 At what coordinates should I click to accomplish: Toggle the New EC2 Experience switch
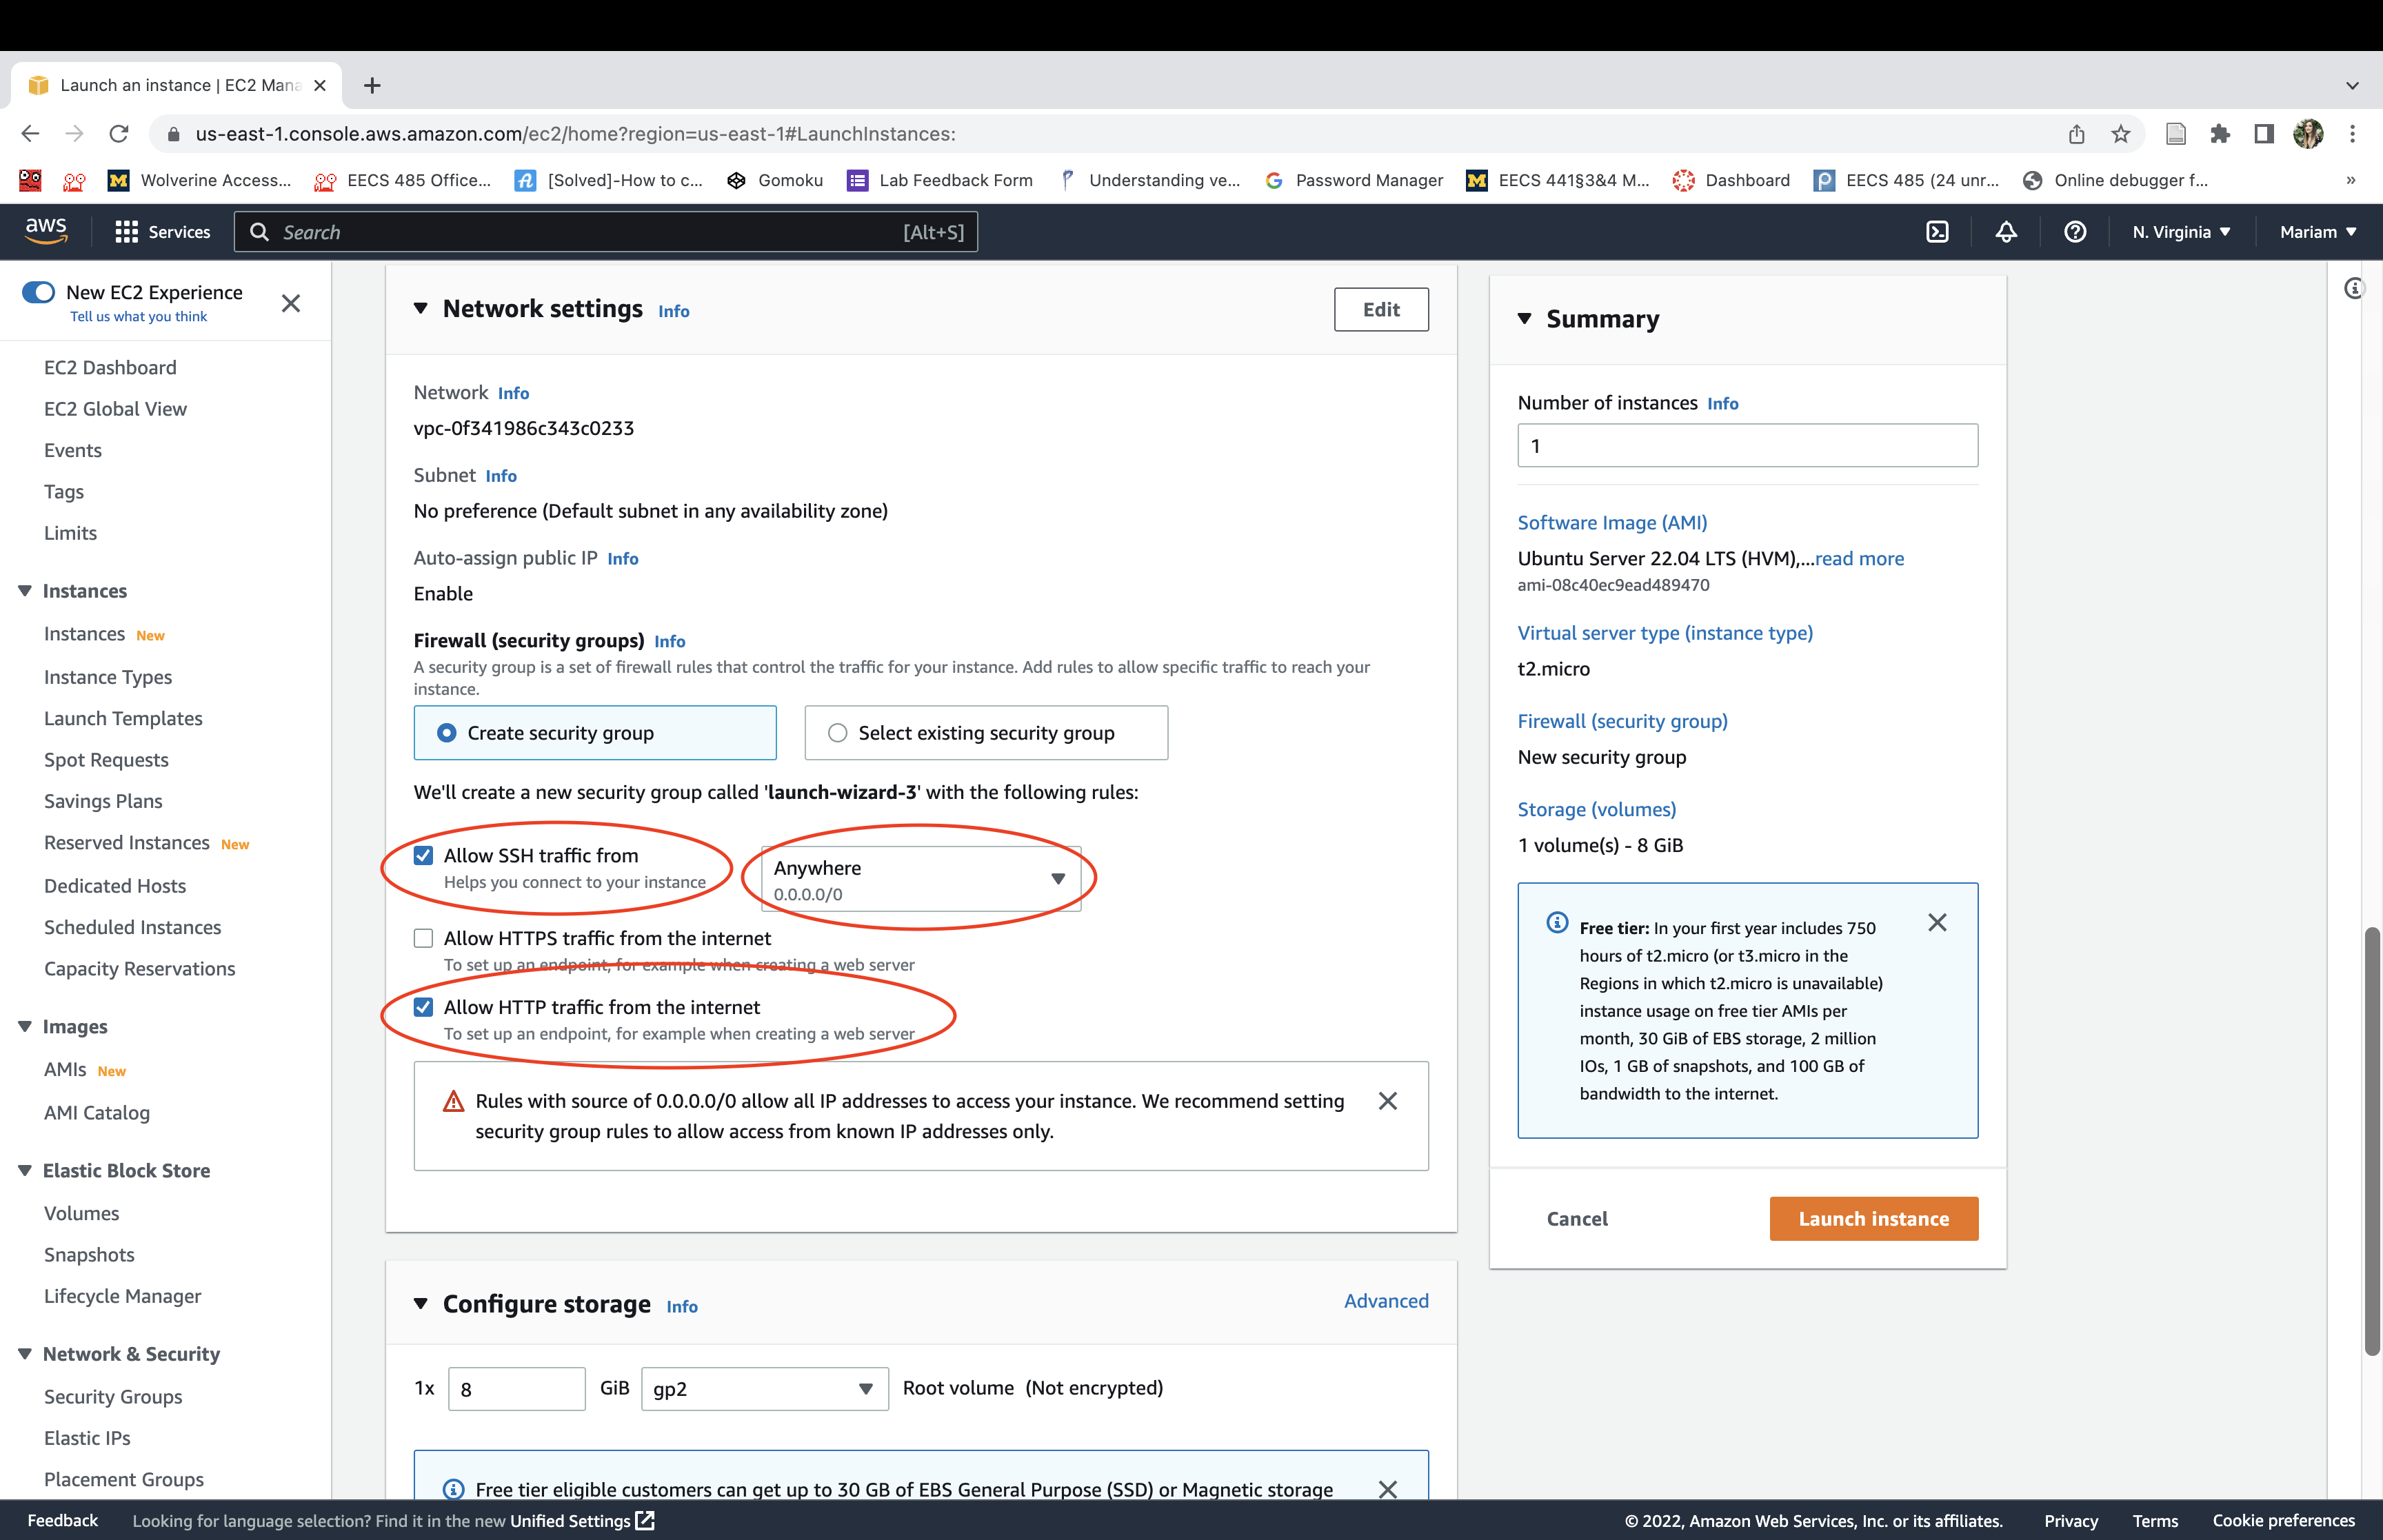click(x=39, y=292)
